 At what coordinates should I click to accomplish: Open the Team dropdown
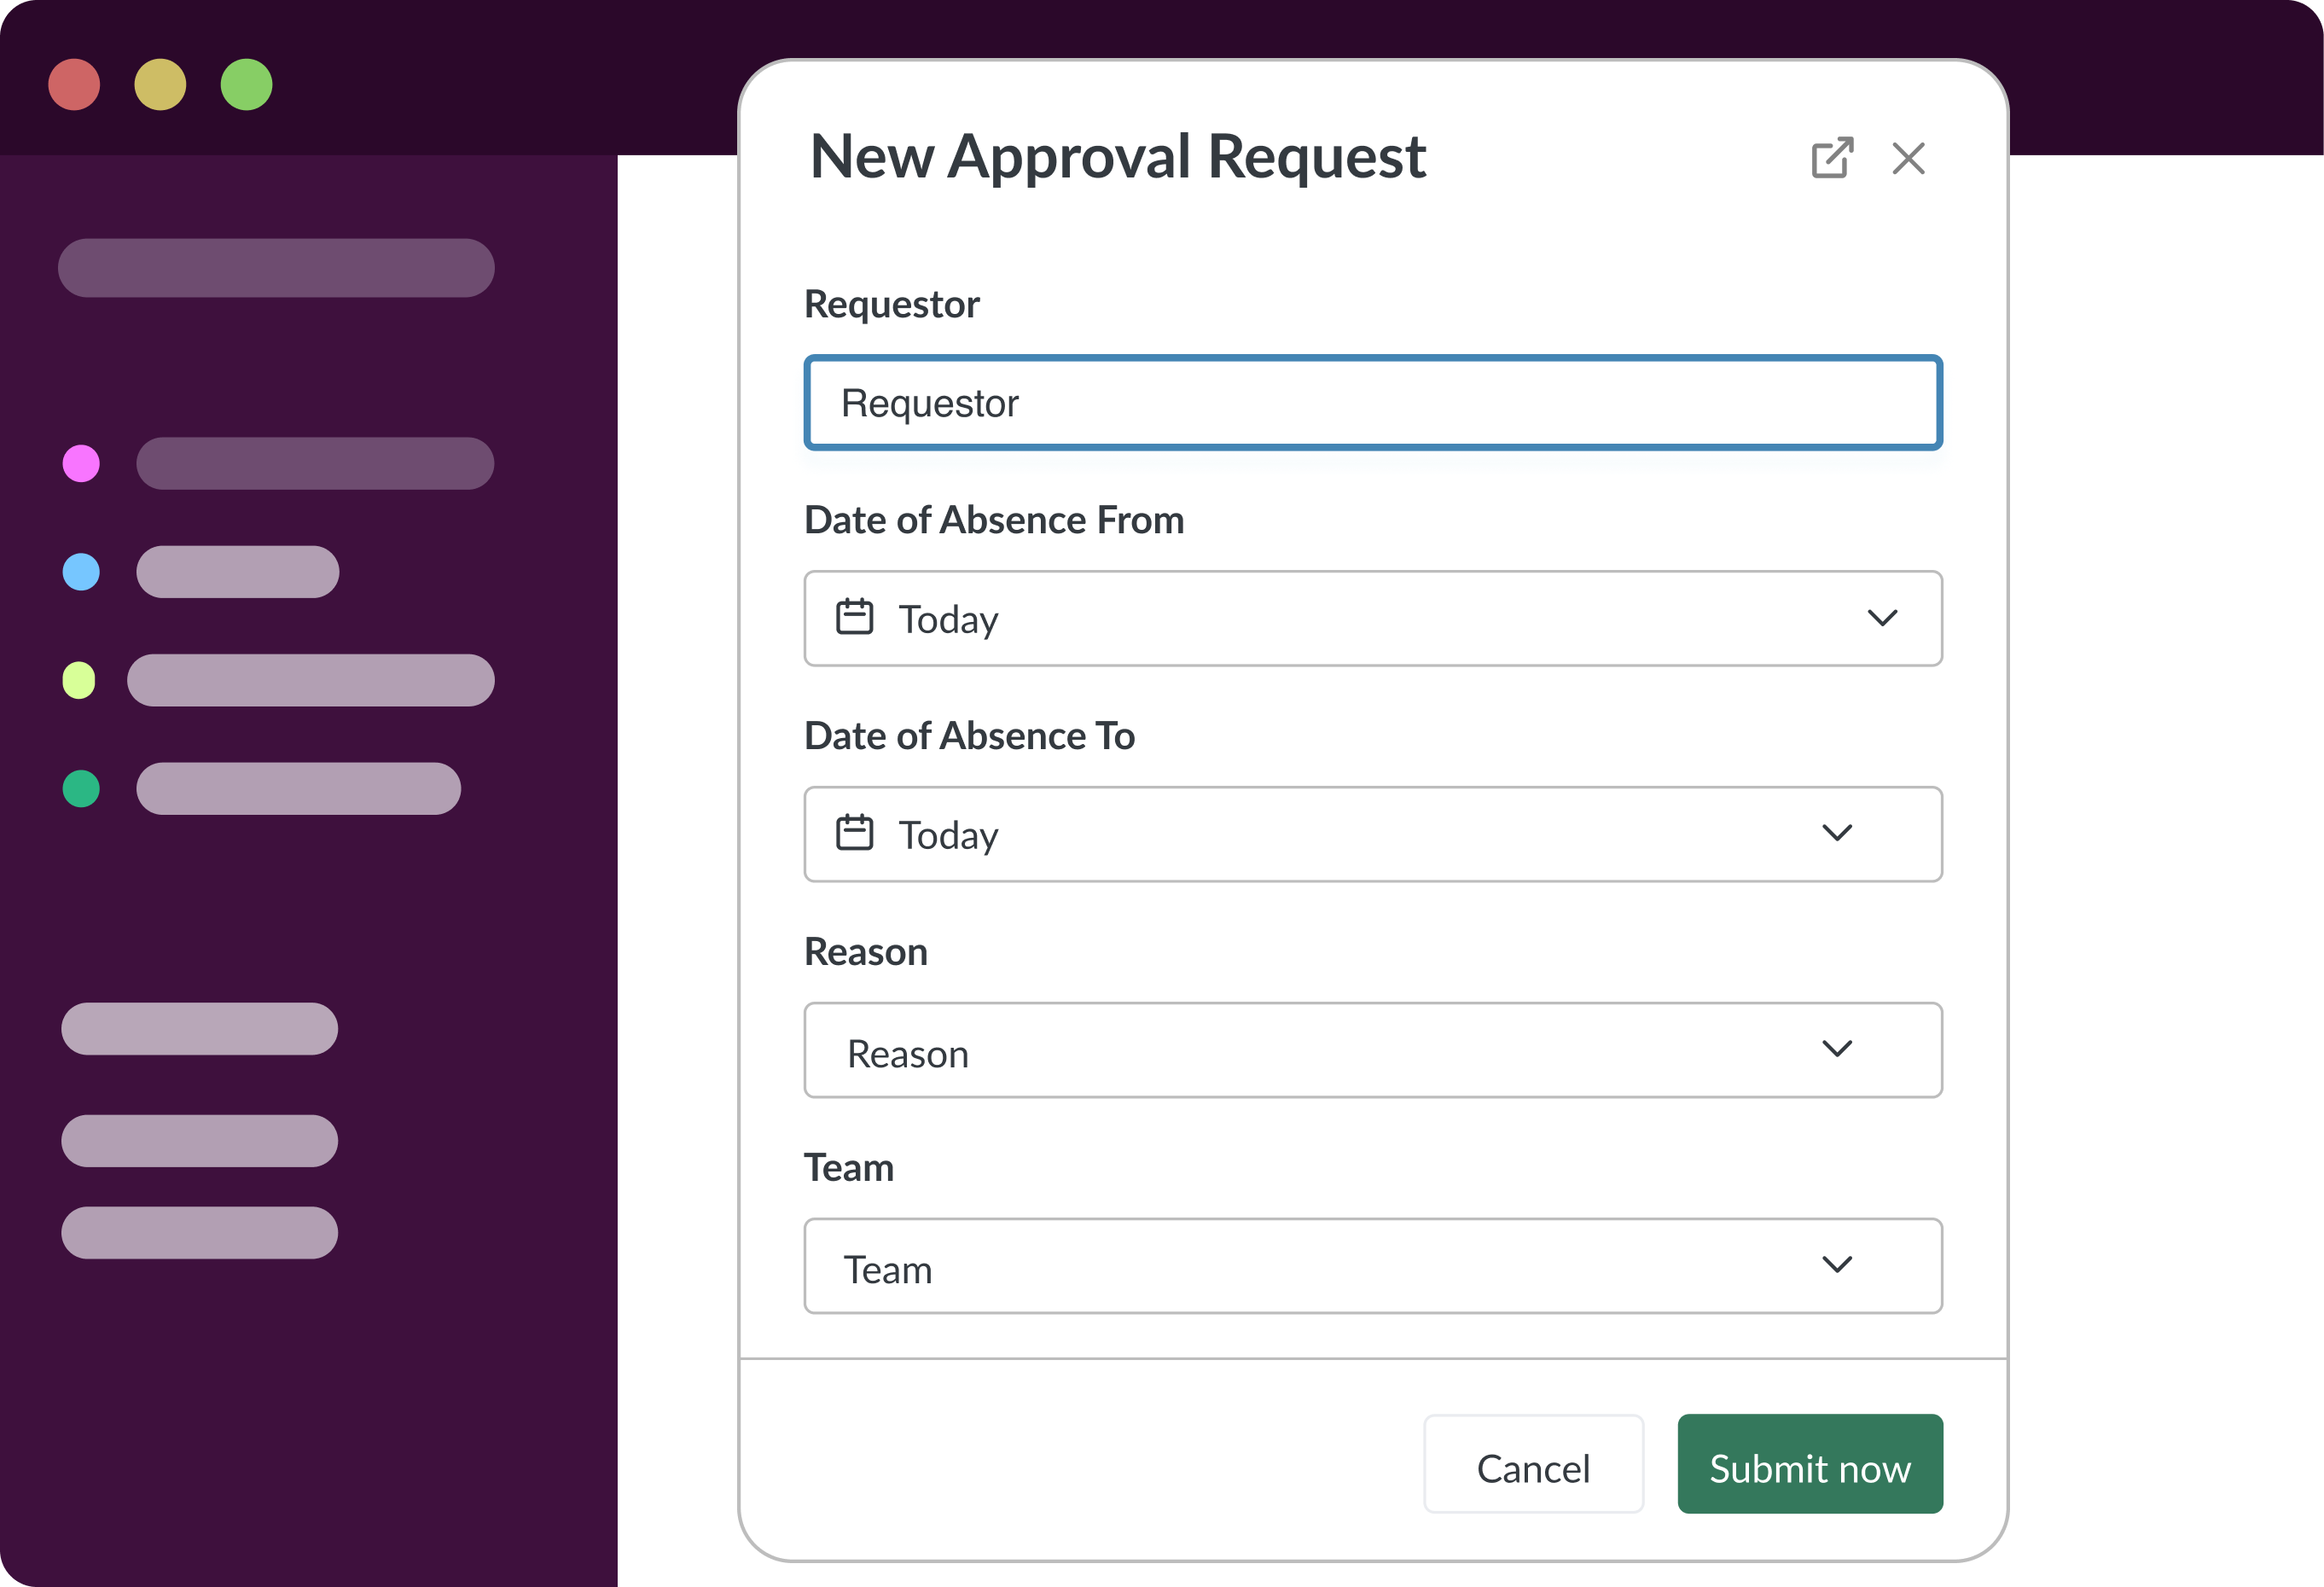coord(1373,1266)
